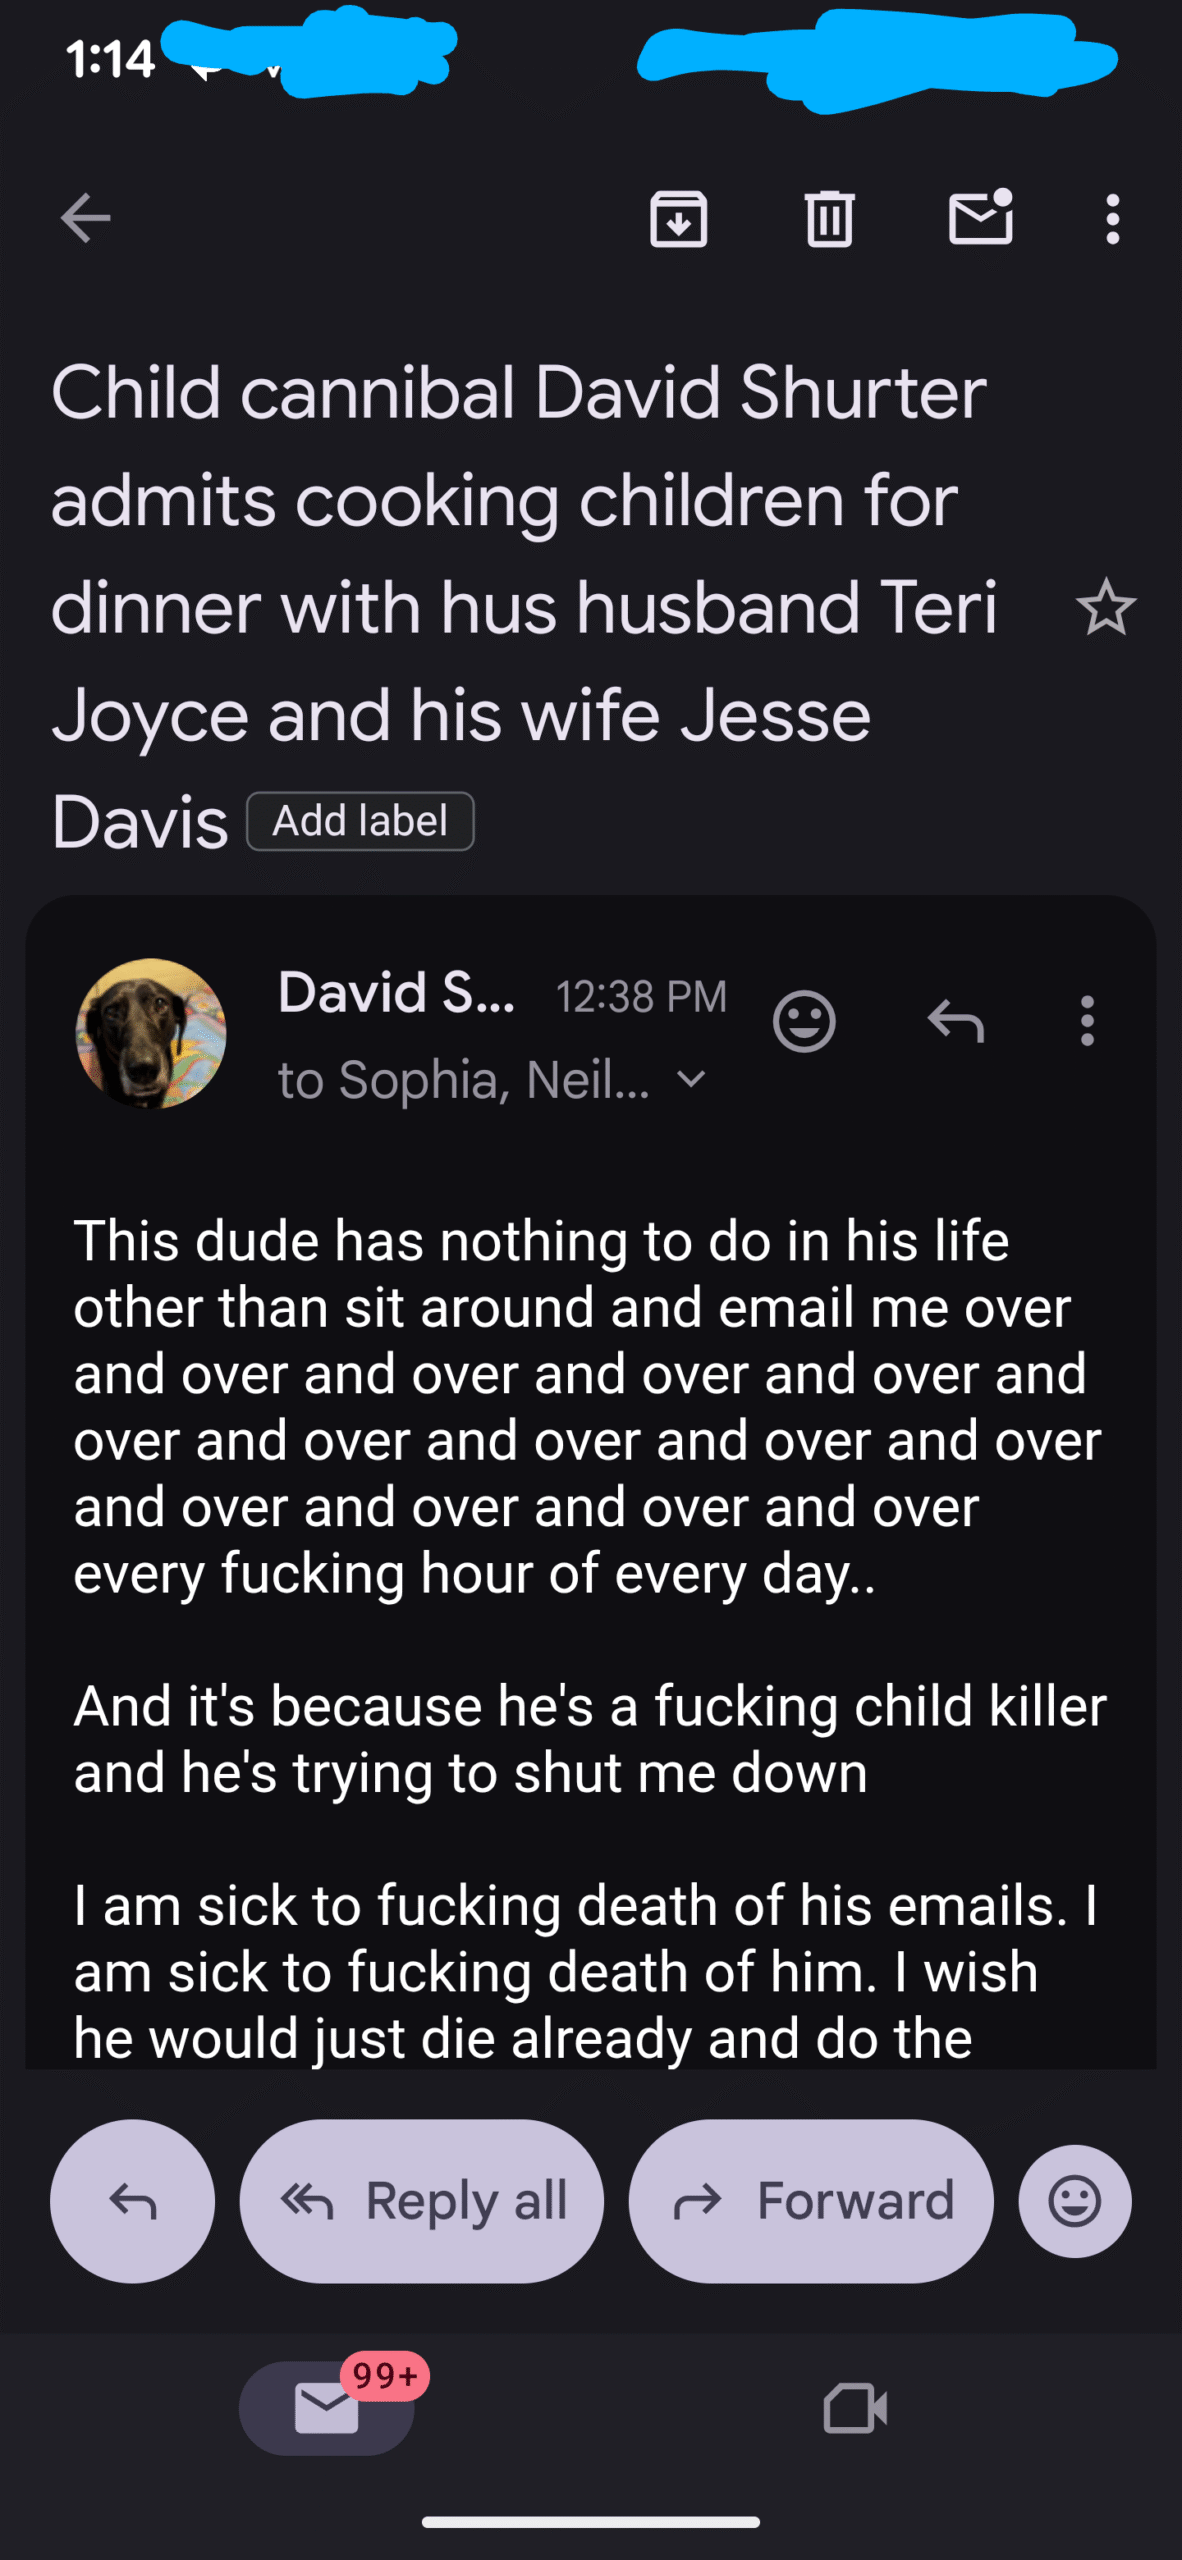The height and width of the screenshot is (2560, 1182).
Task: Switch to the Mail tab
Action: click(327, 2407)
